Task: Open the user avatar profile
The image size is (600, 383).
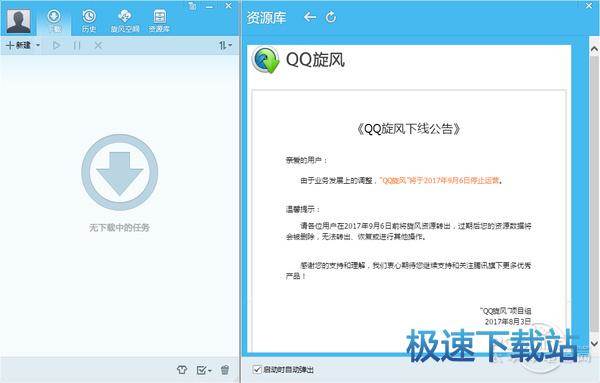Action: (x=18, y=21)
